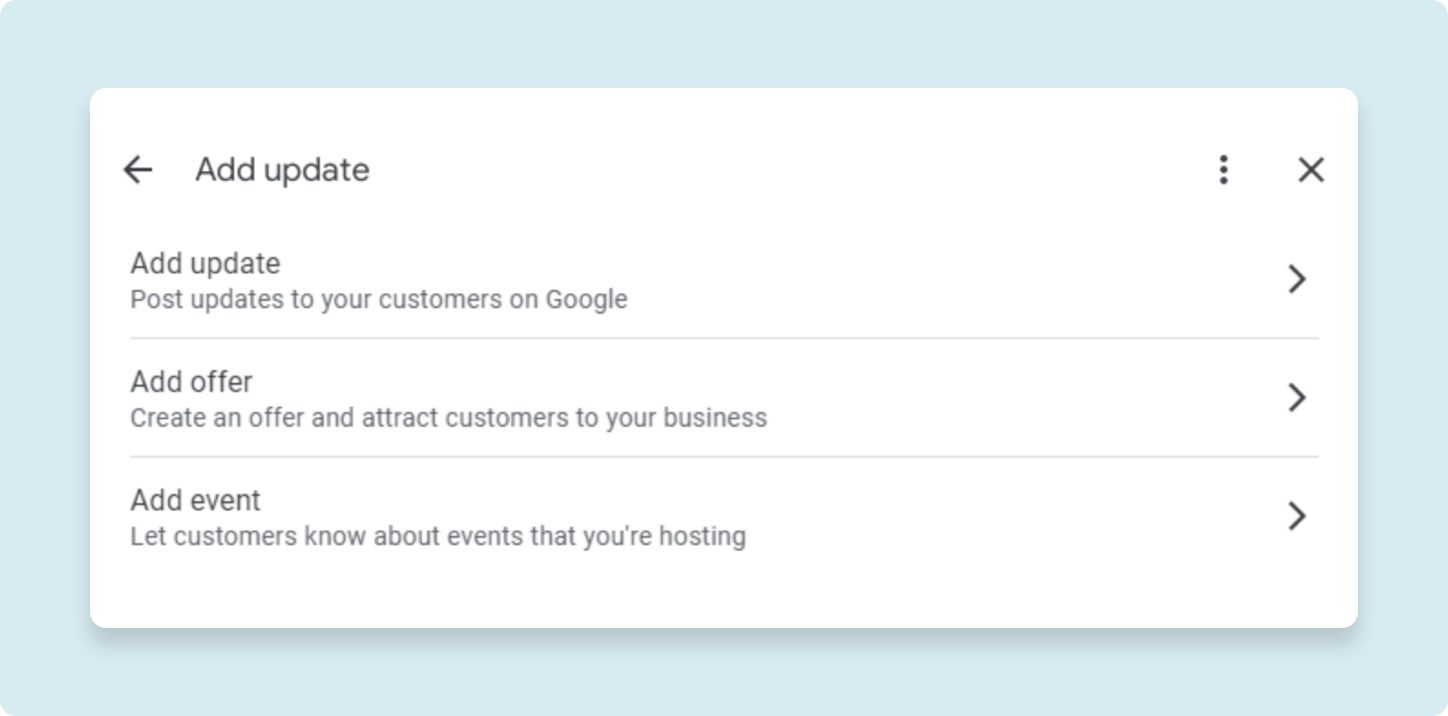Click the word 'Google' in first description
1448x716 pixels.
point(586,299)
